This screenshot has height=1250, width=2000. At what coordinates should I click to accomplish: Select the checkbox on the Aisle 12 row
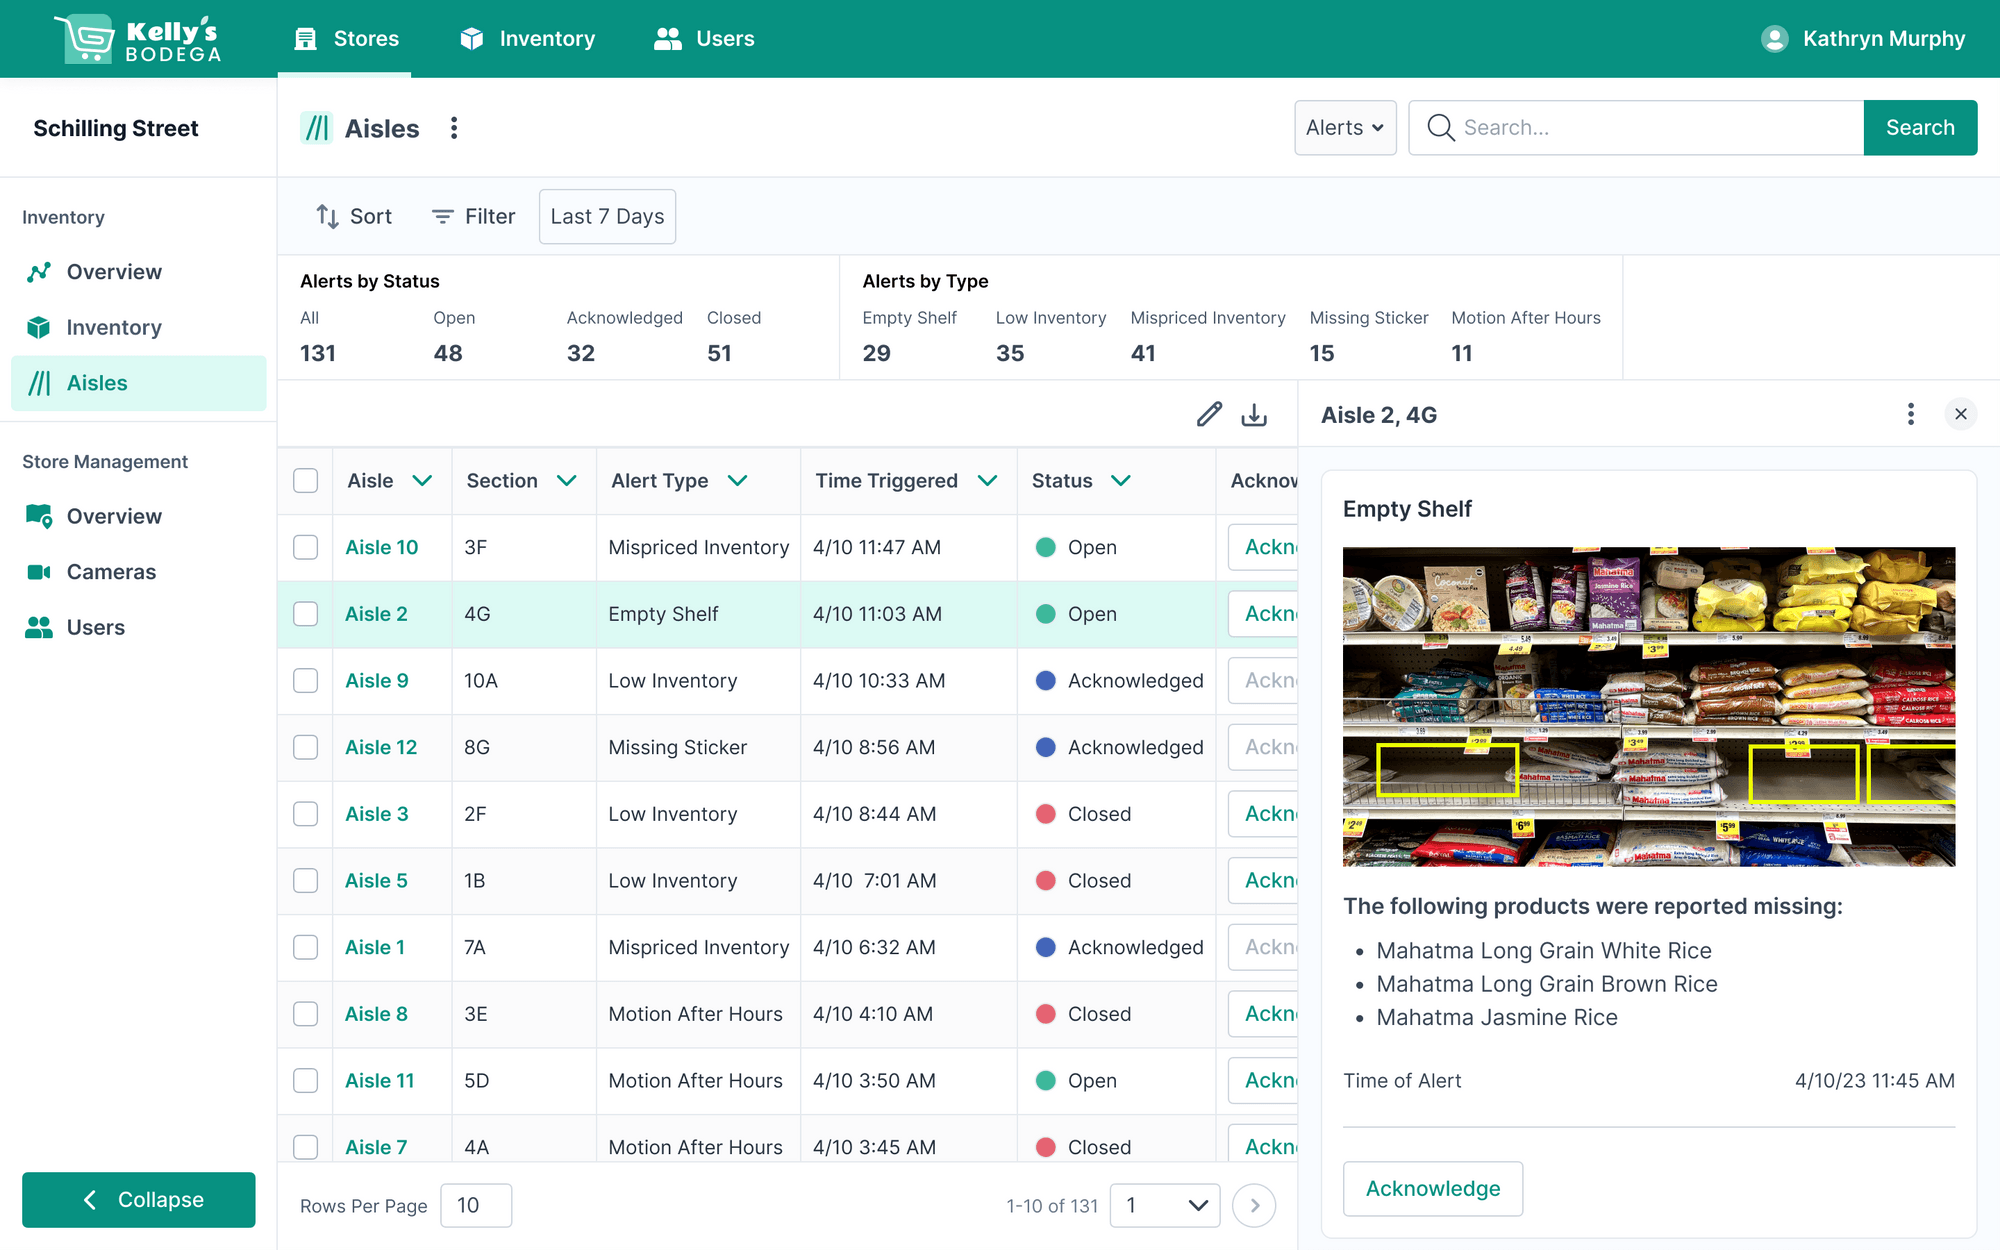click(x=305, y=747)
